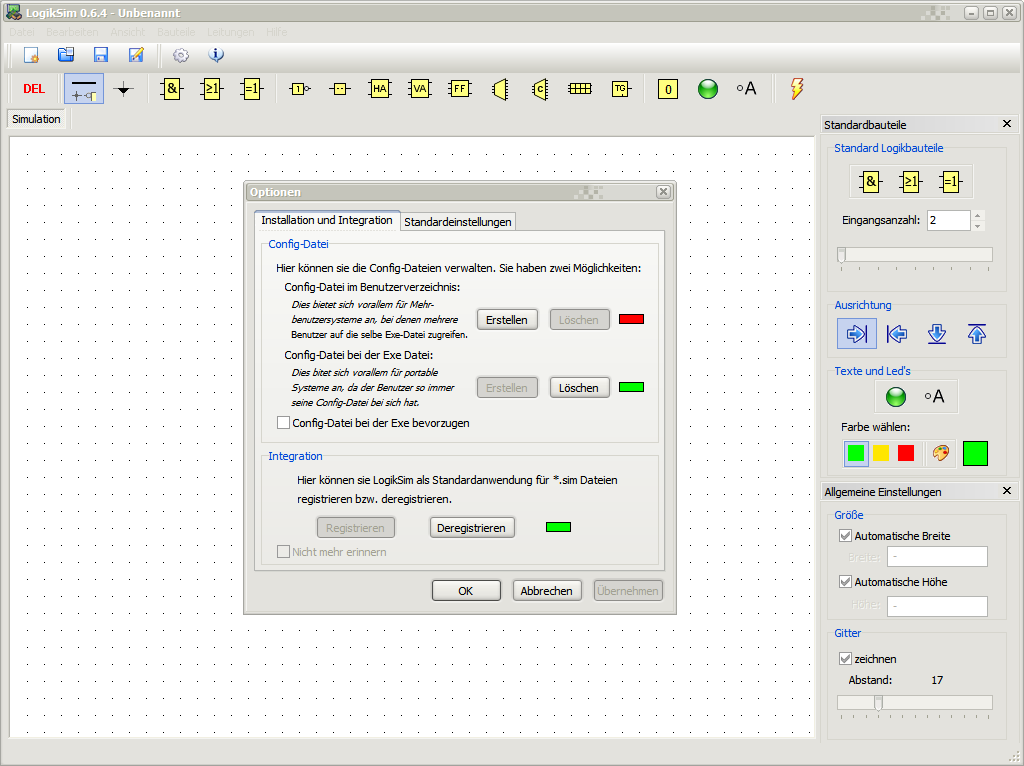Choose XOR gate in Standardbauteile panel

[x=951, y=182]
